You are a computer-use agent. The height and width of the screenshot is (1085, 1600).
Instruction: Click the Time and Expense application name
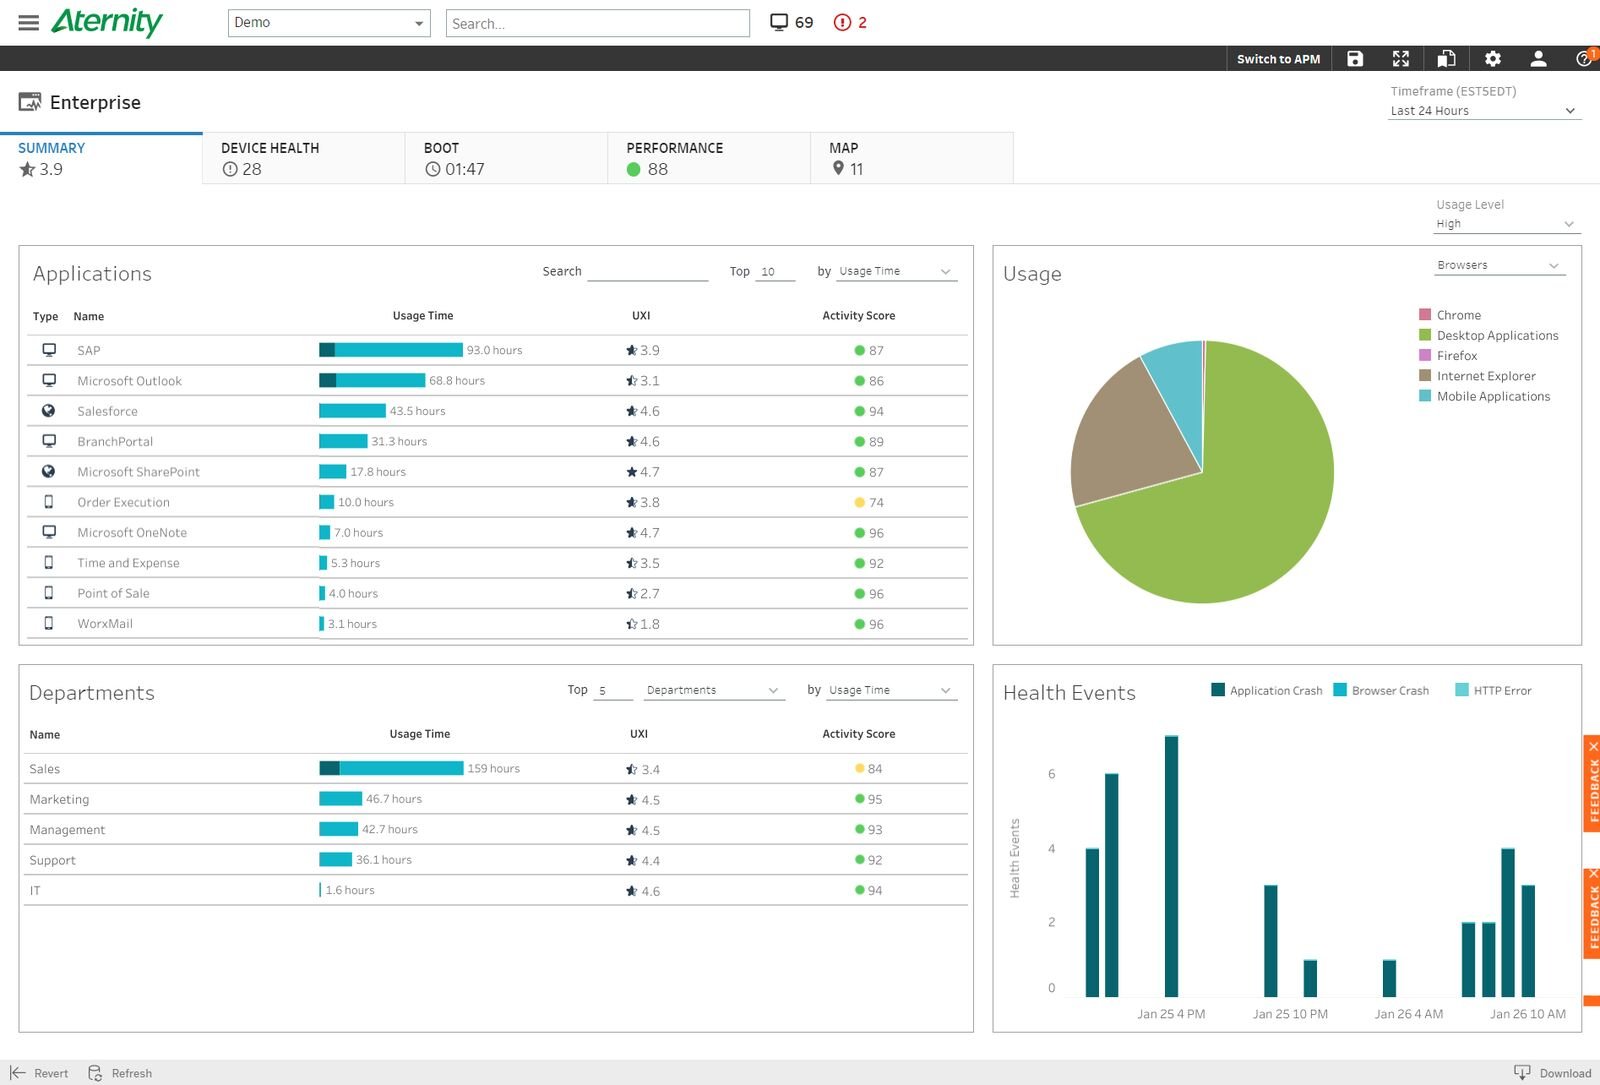tap(128, 563)
